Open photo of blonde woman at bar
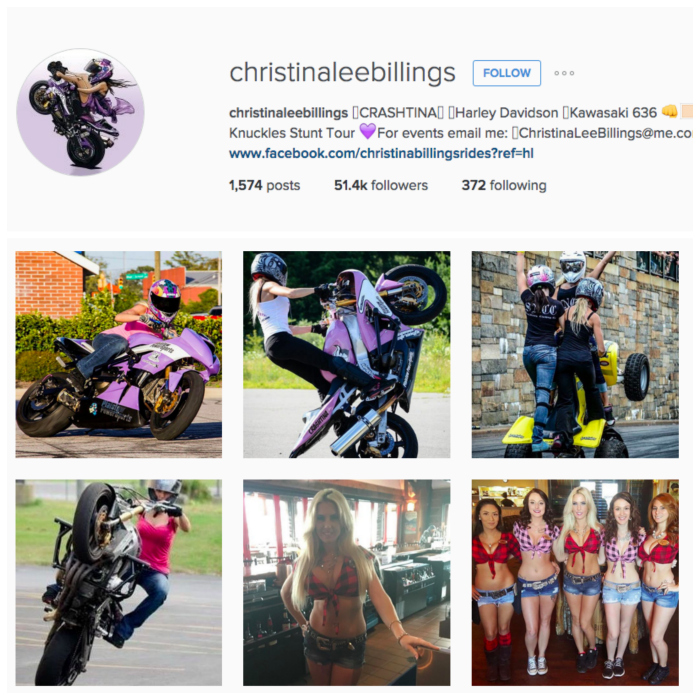Image resolution: width=700 pixels, height=700 pixels. [346, 583]
